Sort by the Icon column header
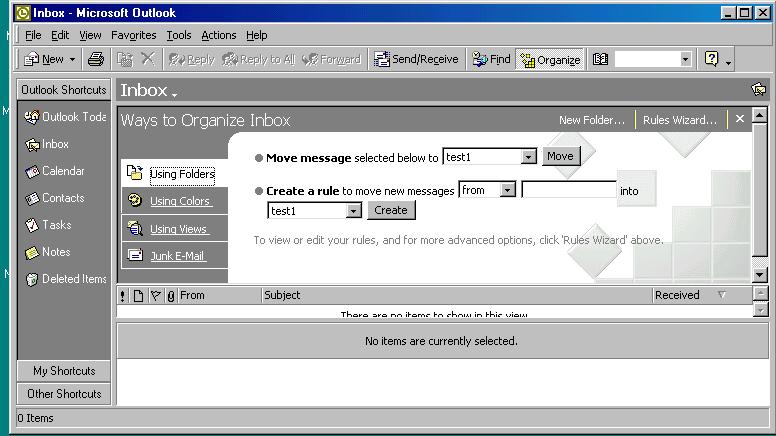The height and width of the screenshot is (436, 776). coord(138,295)
